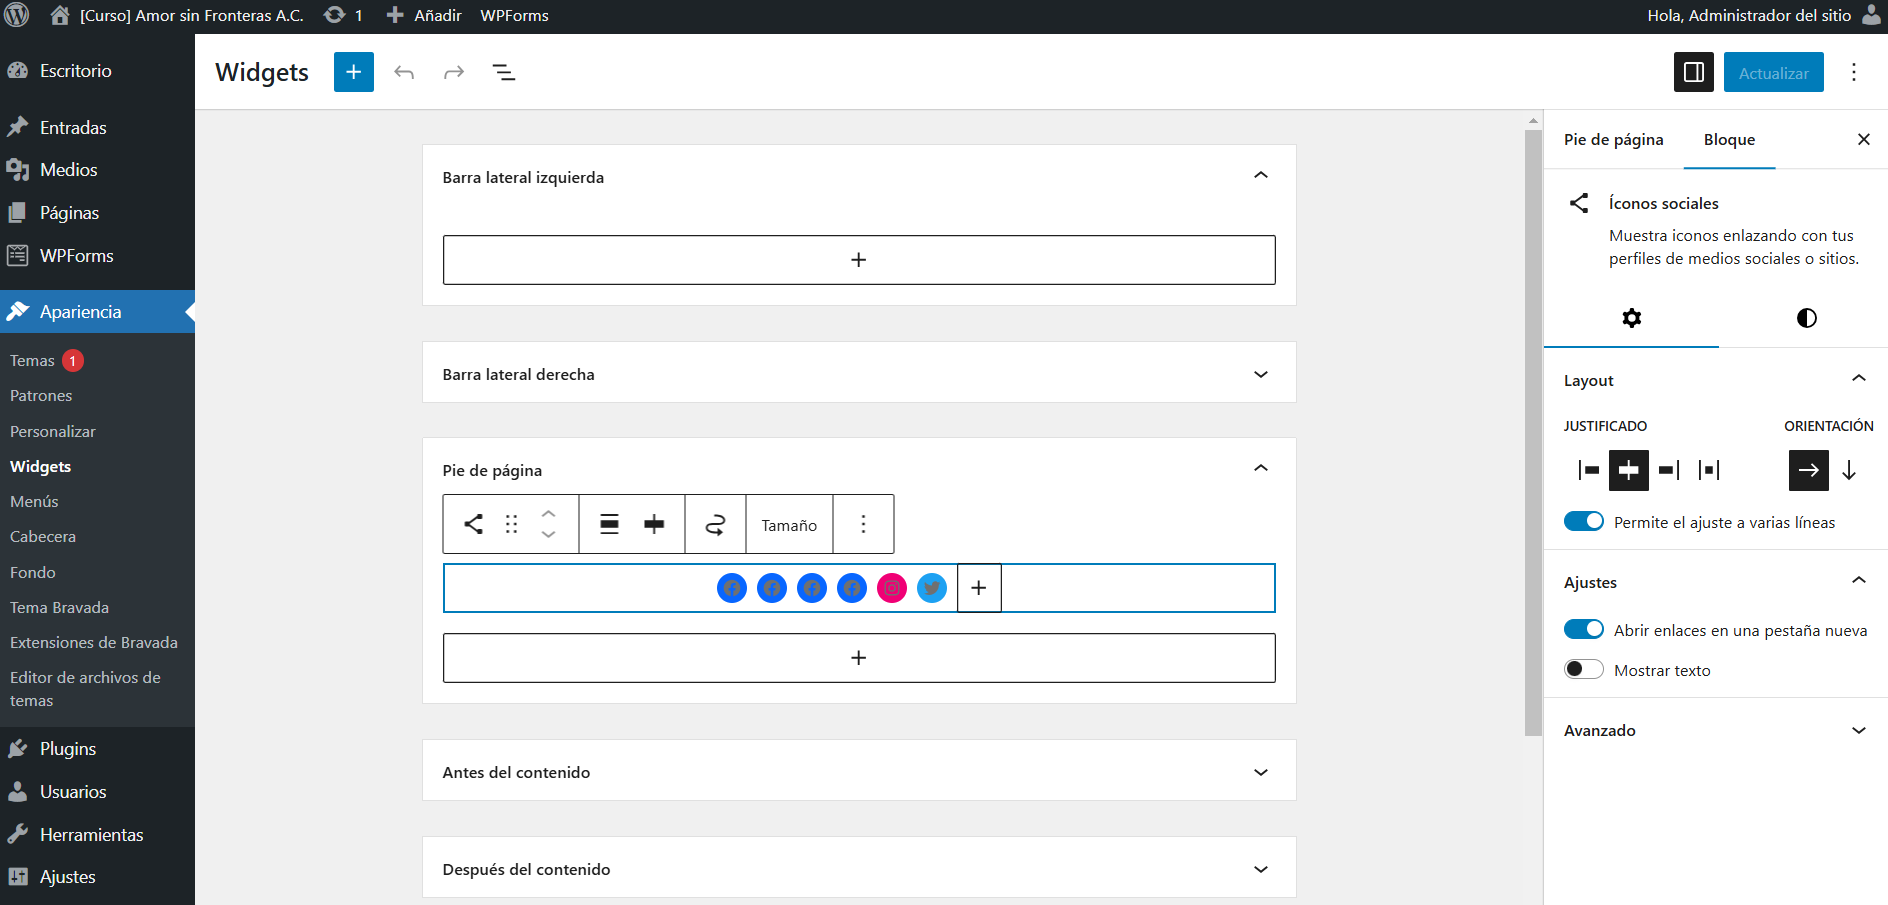Screen dimensions: 1888x905
Task: Switch to 'Pie de página' sidebar tab
Action: (1613, 140)
